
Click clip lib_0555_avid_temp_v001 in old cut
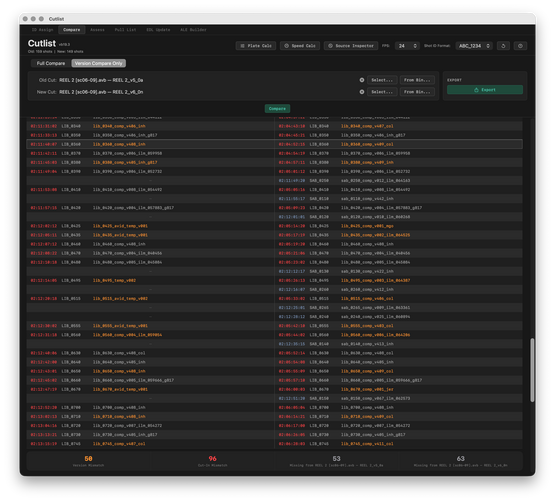[120, 326]
